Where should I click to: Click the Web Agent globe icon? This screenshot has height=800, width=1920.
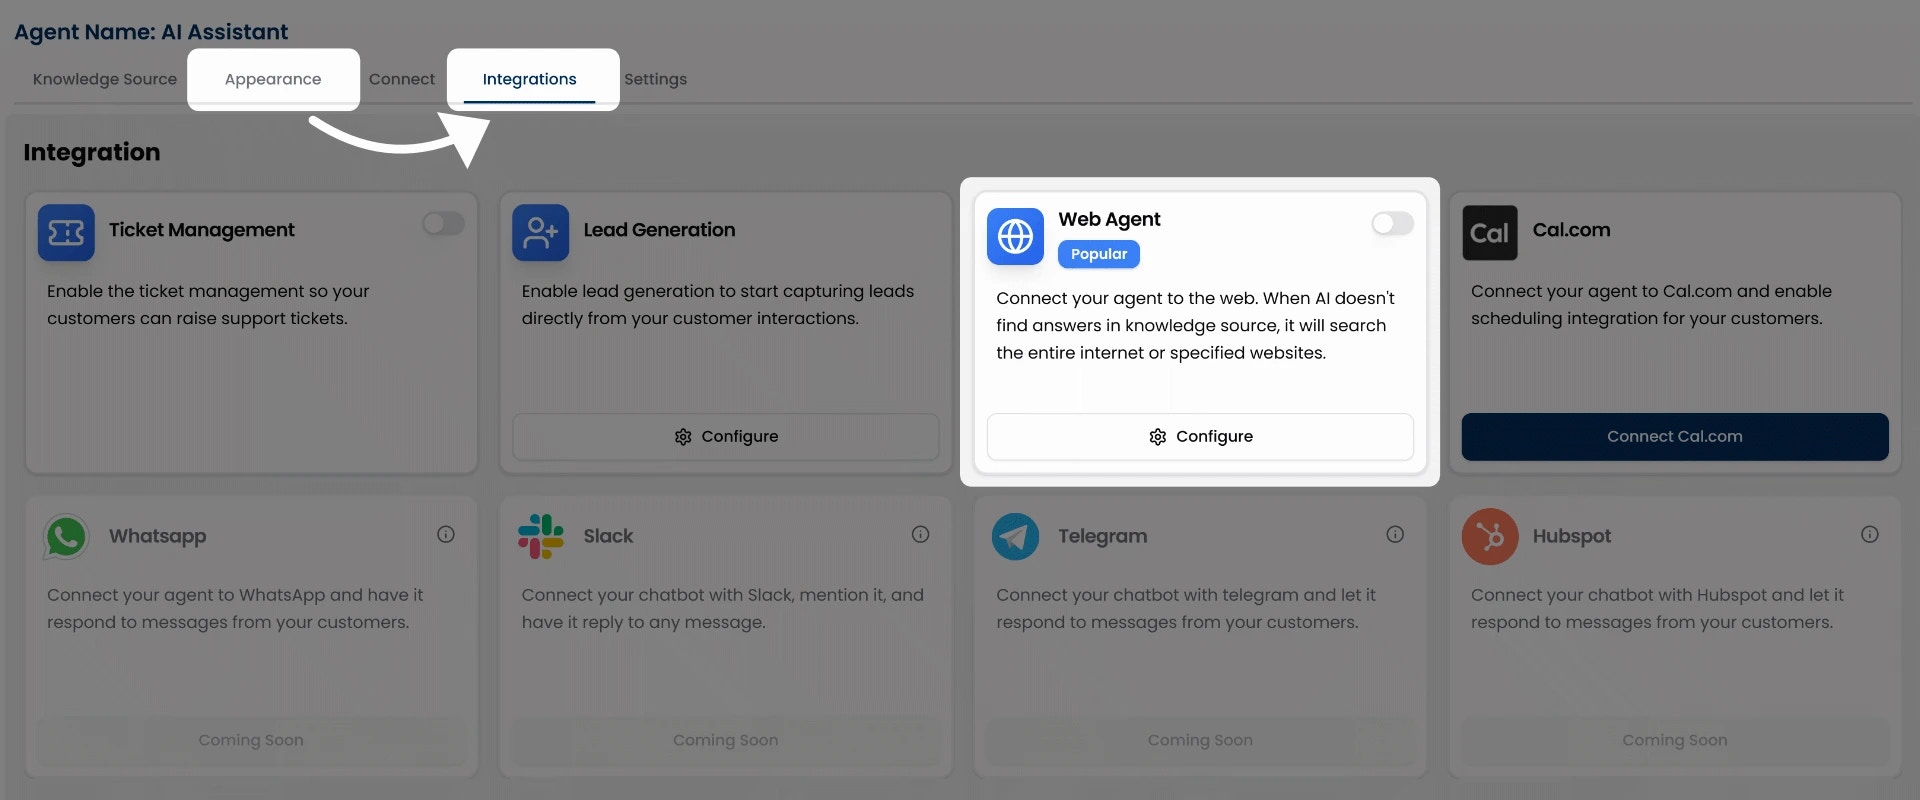pos(1015,237)
